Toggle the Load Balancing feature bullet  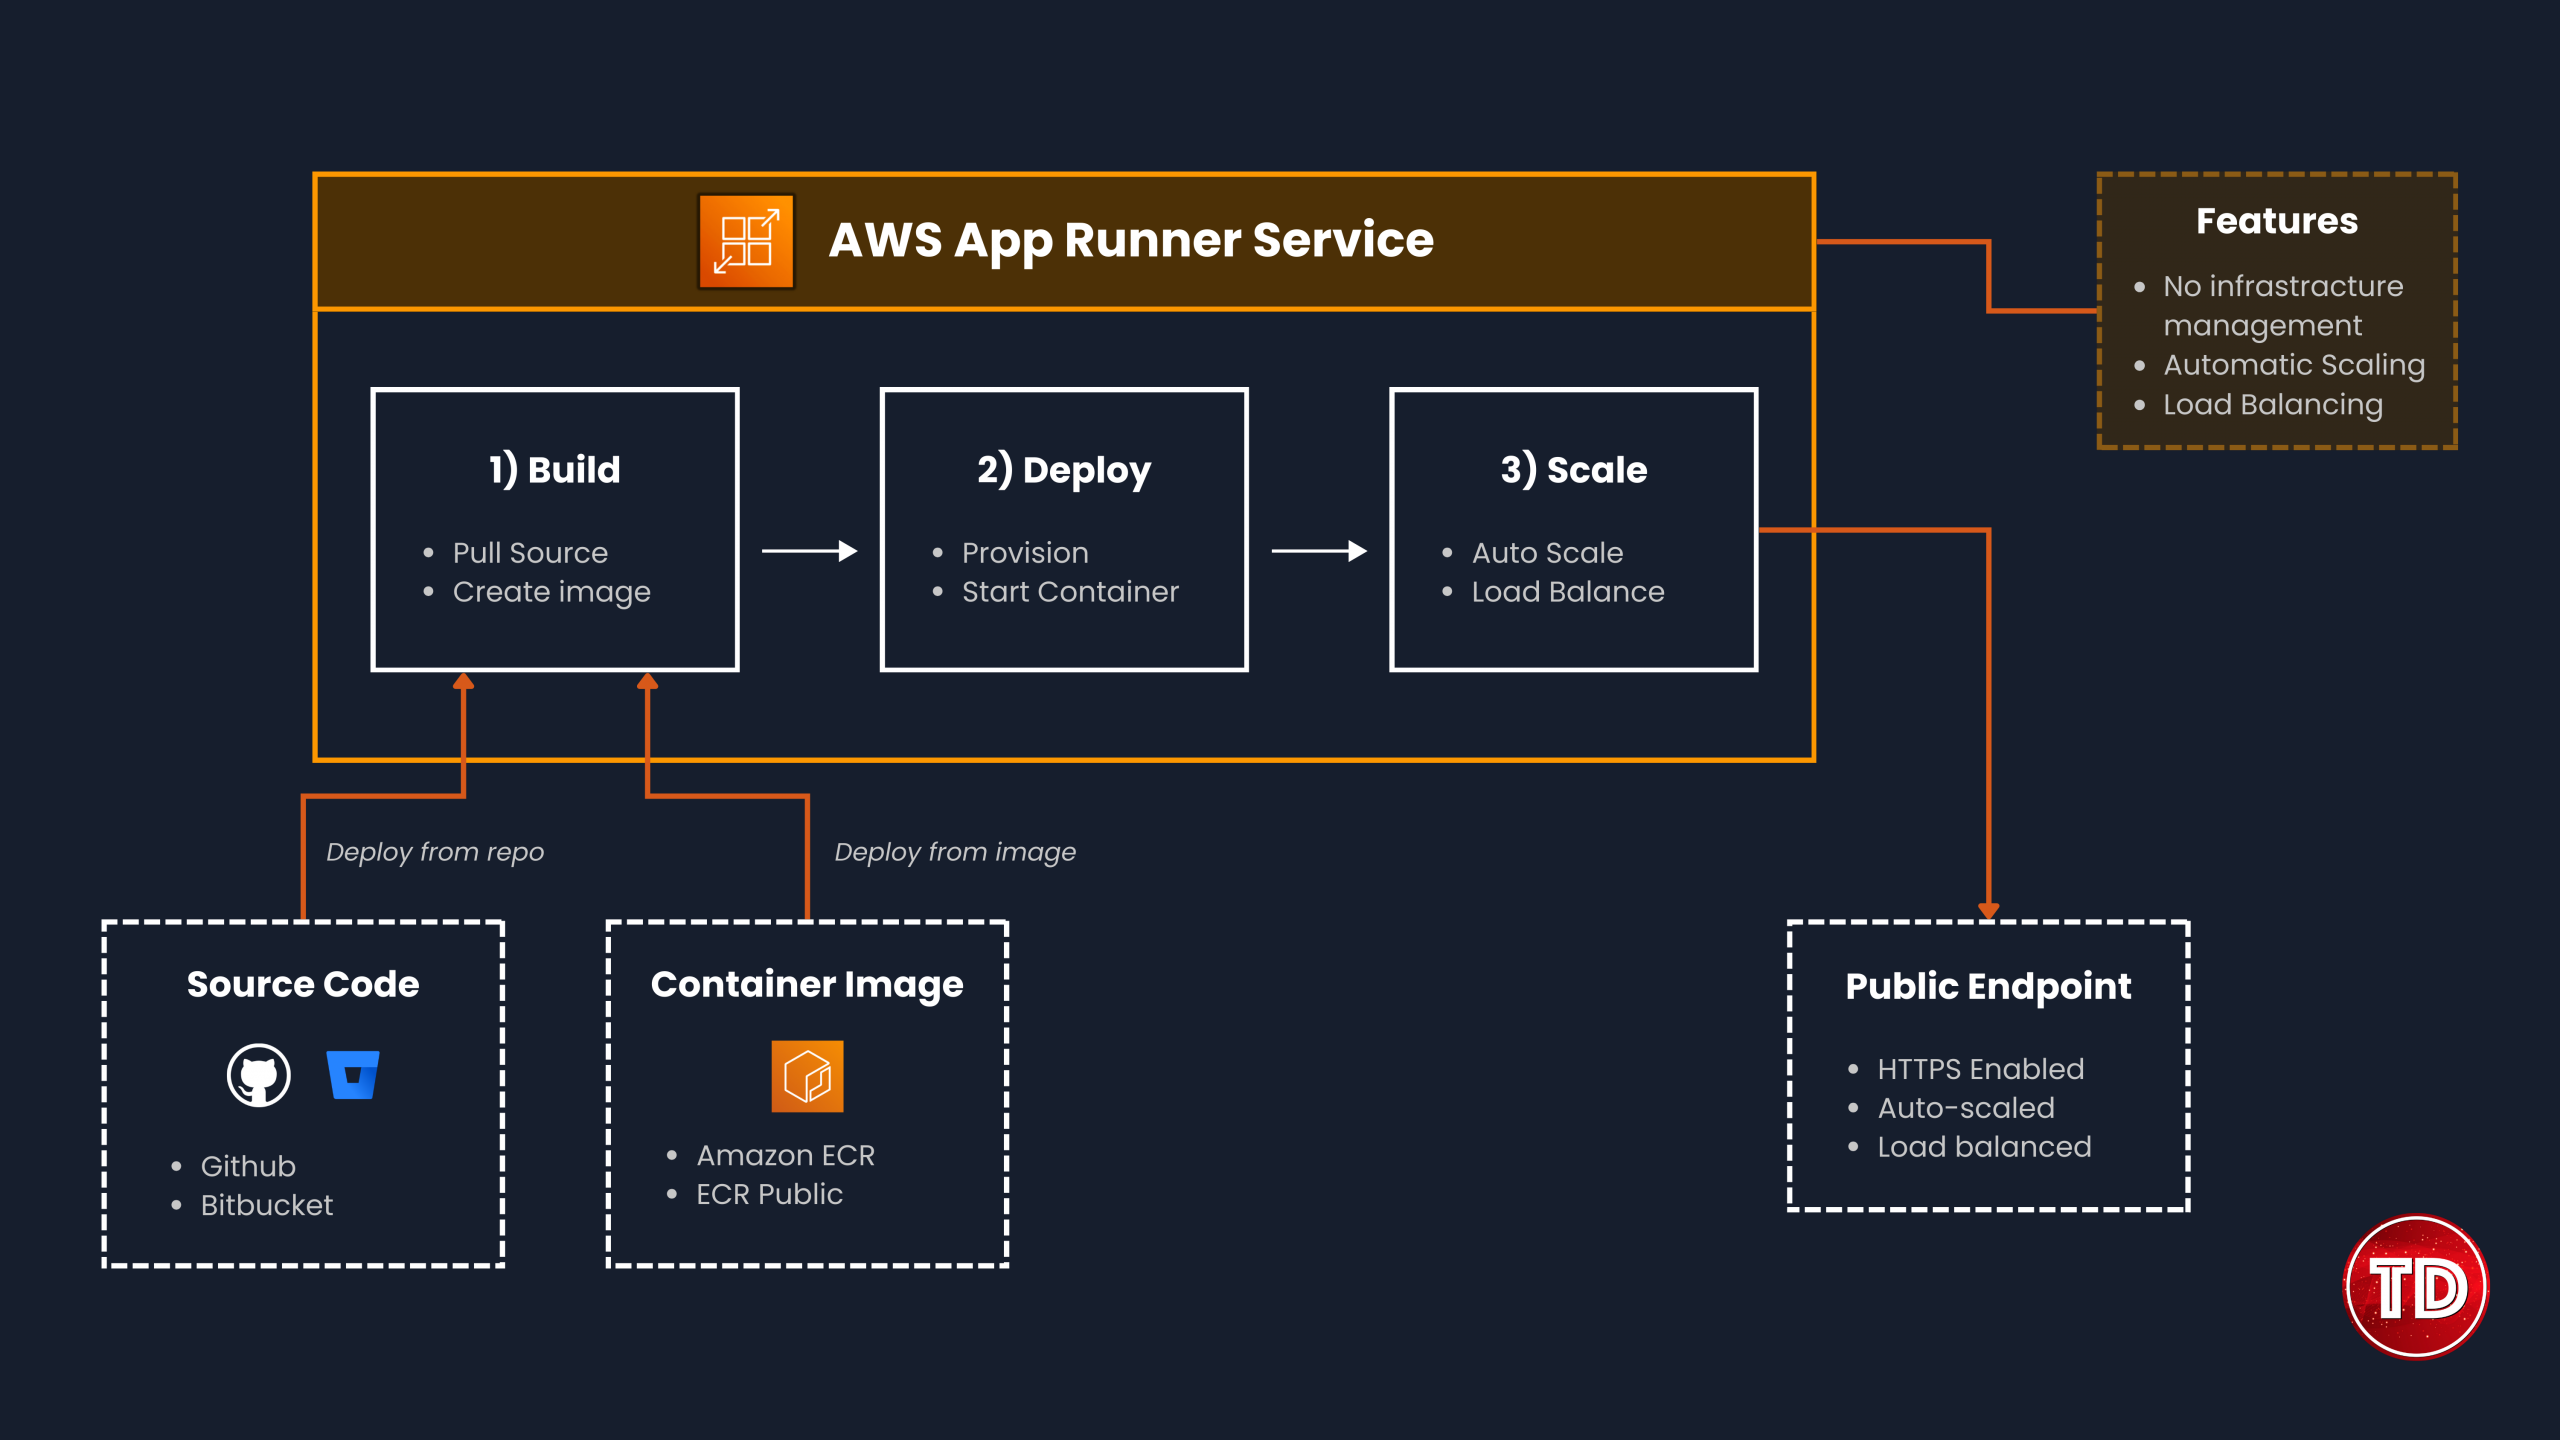click(2272, 404)
